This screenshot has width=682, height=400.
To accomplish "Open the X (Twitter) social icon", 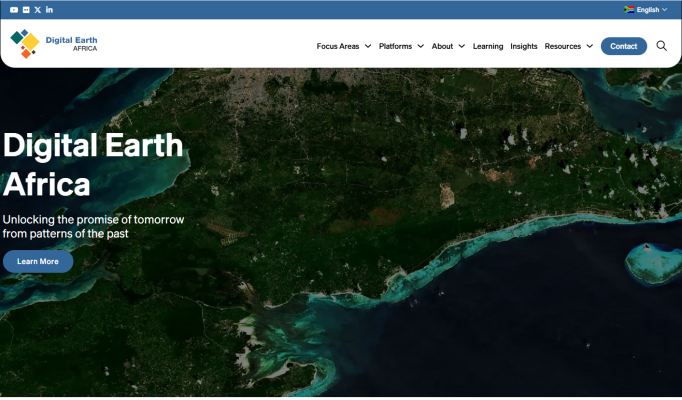I will tap(38, 10).
